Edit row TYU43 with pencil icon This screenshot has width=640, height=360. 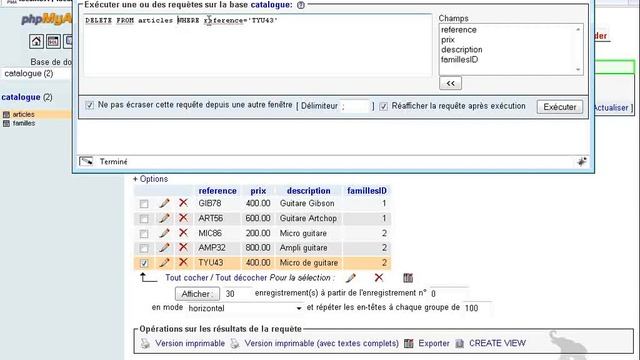[164, 262]
